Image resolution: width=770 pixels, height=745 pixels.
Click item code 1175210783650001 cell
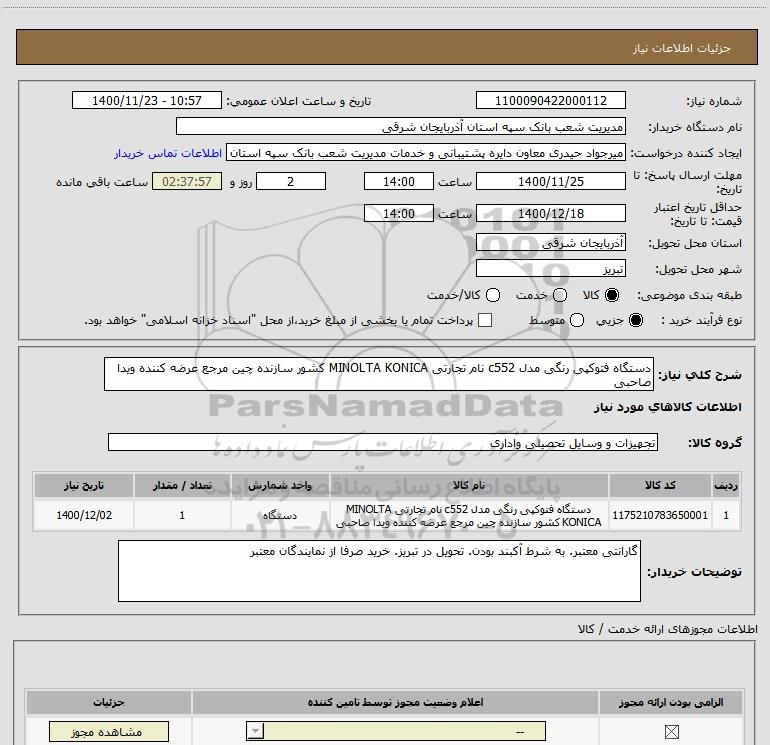660,515
